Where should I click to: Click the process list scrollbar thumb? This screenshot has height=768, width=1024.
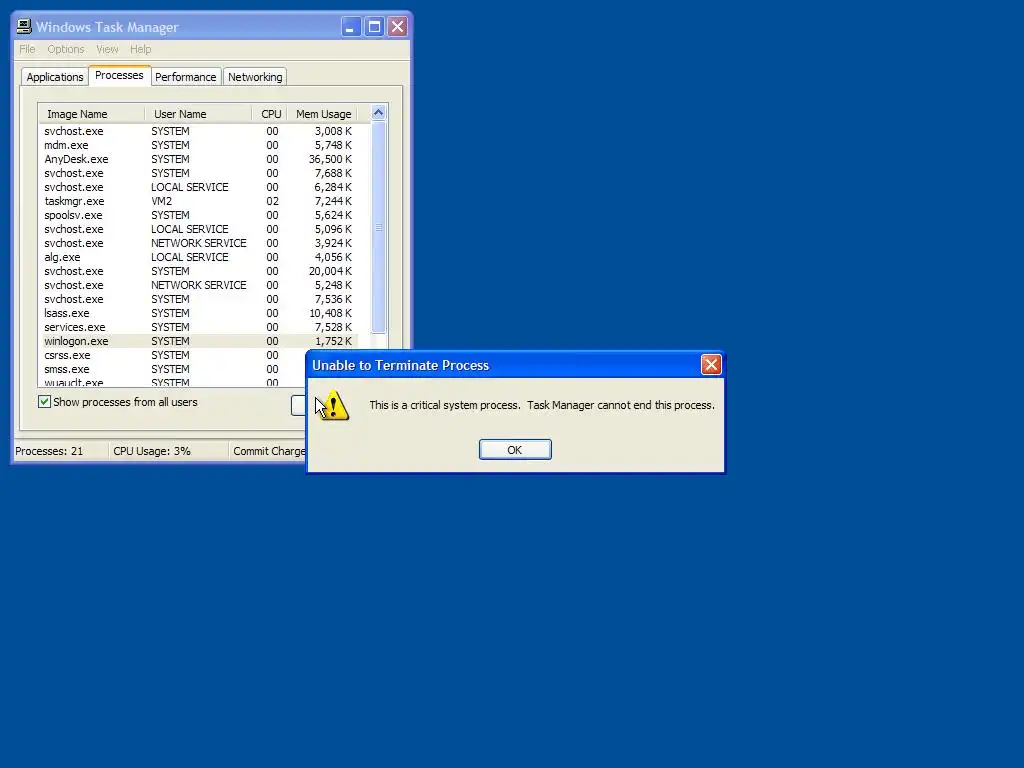pyautogui.click(x=378, y=227)
